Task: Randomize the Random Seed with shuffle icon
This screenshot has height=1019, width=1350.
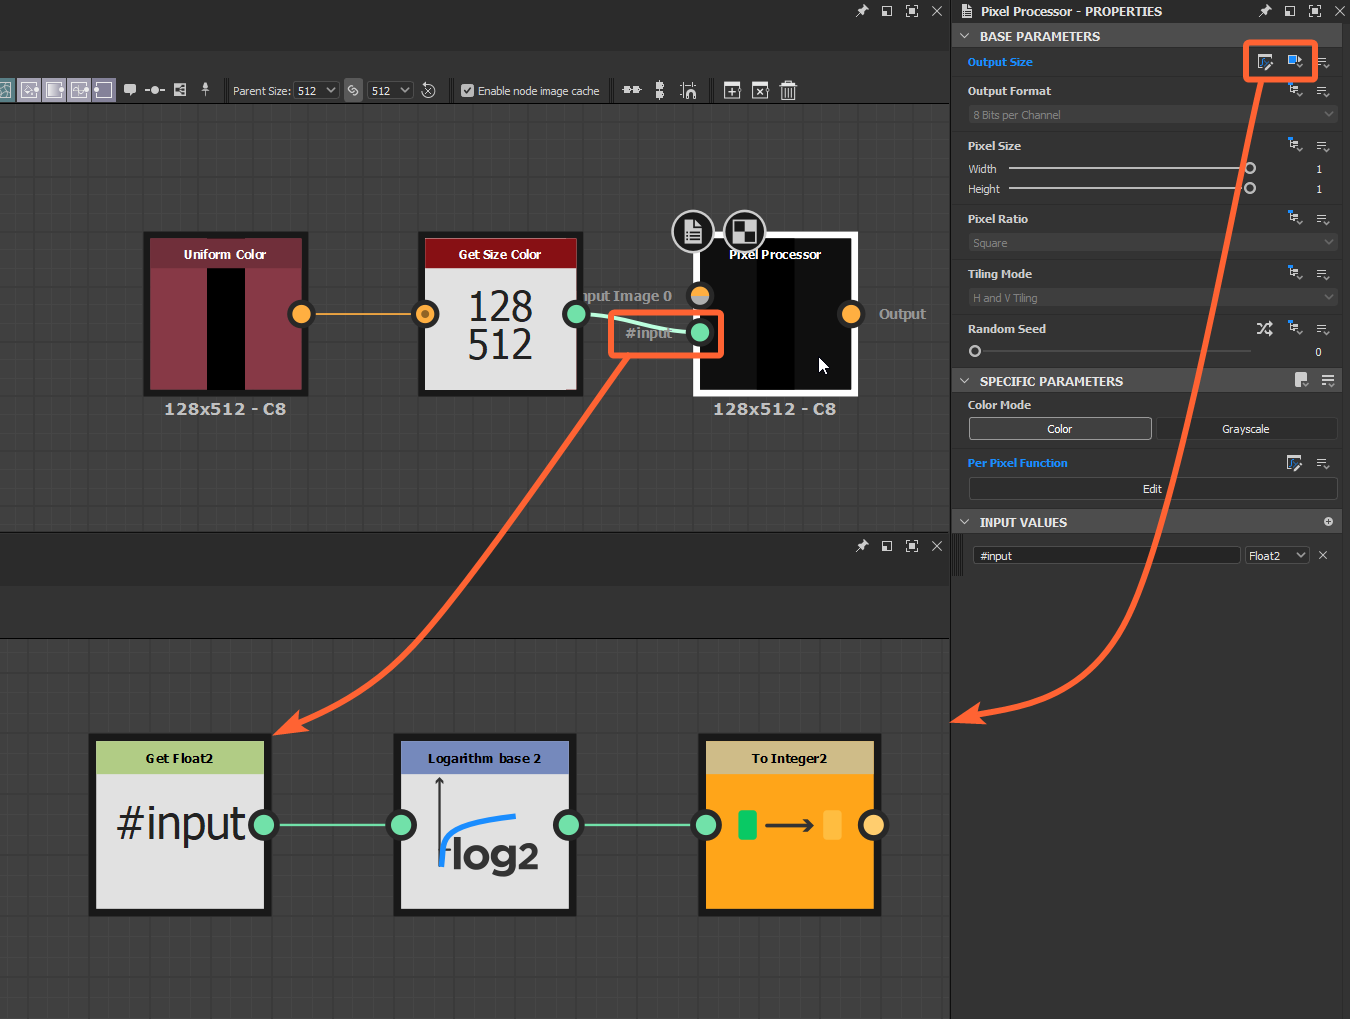Action: [1265, 329]
